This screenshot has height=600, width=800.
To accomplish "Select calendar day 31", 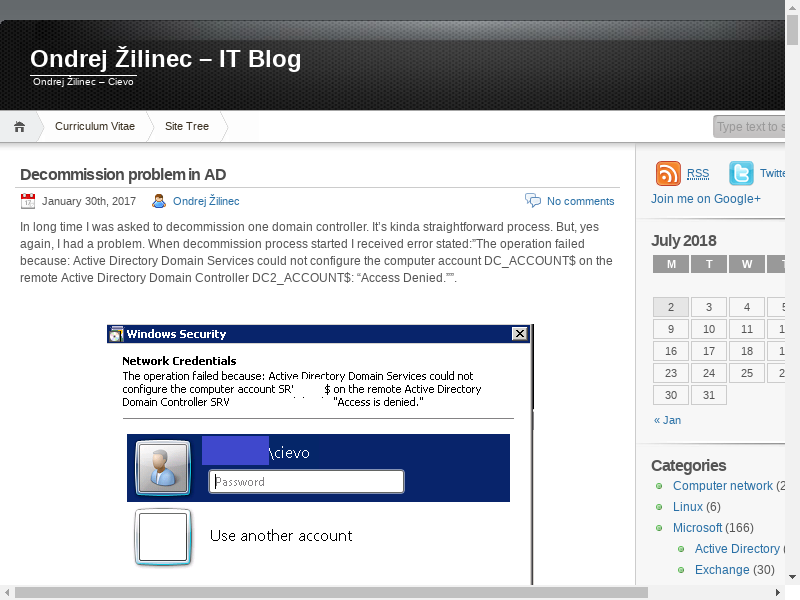I will coord(709,395).
